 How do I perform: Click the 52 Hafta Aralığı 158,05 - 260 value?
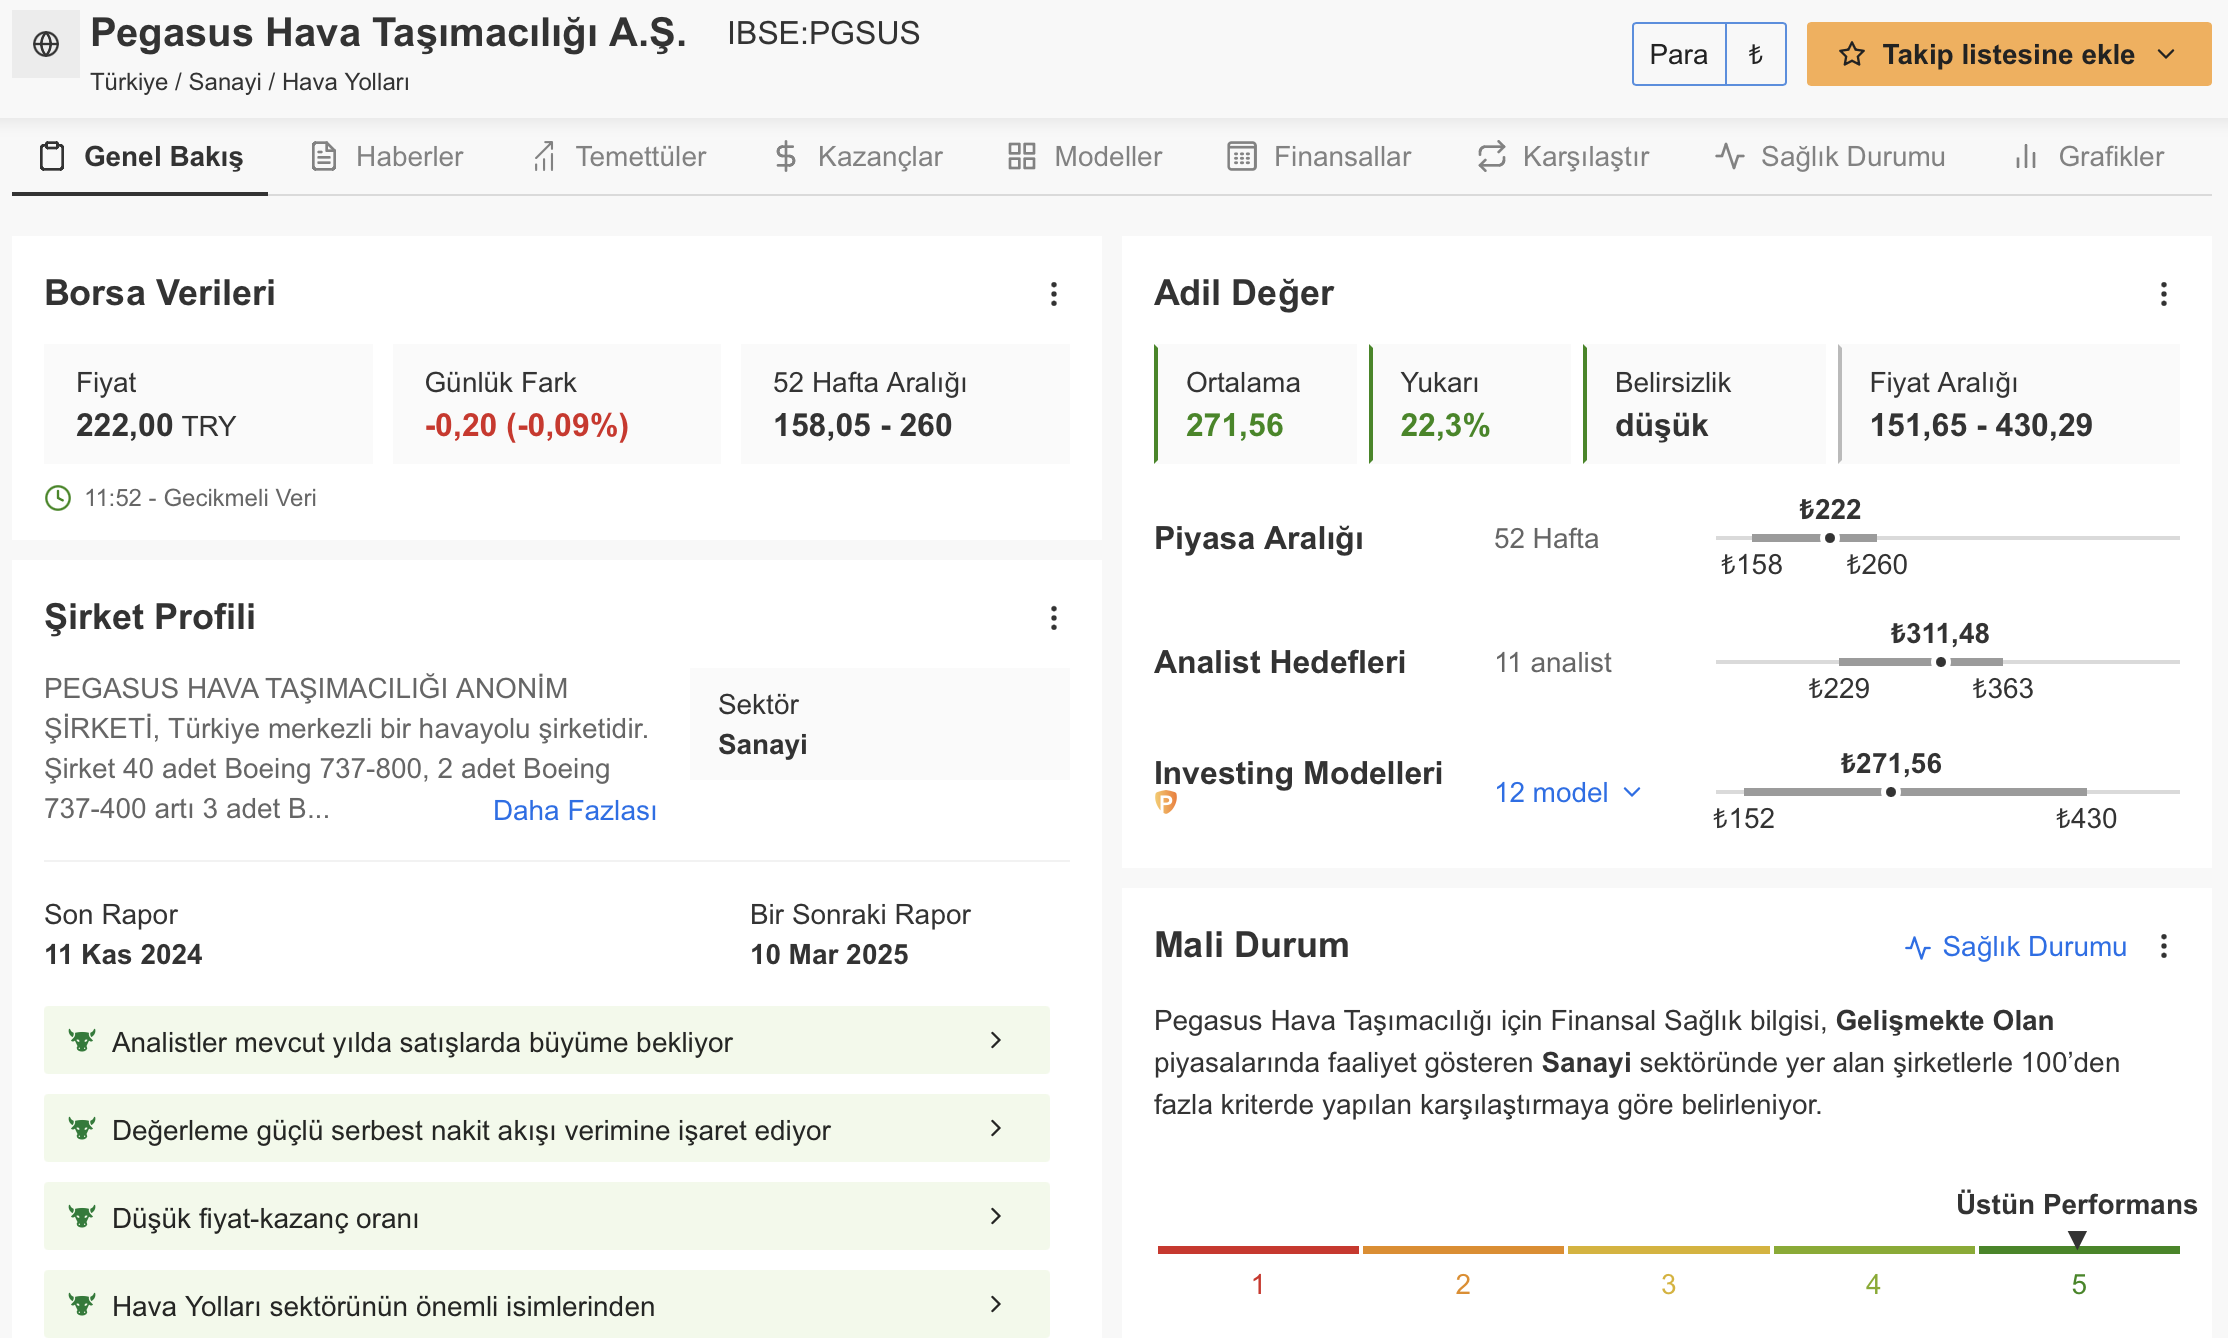click(x=862, y=426)
